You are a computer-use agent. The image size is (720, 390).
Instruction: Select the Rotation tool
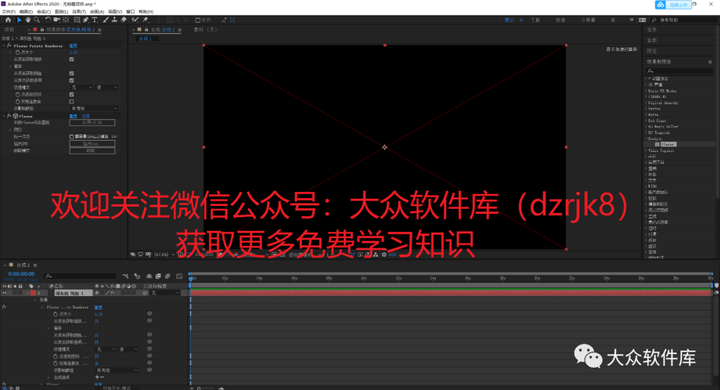(48, 20)
